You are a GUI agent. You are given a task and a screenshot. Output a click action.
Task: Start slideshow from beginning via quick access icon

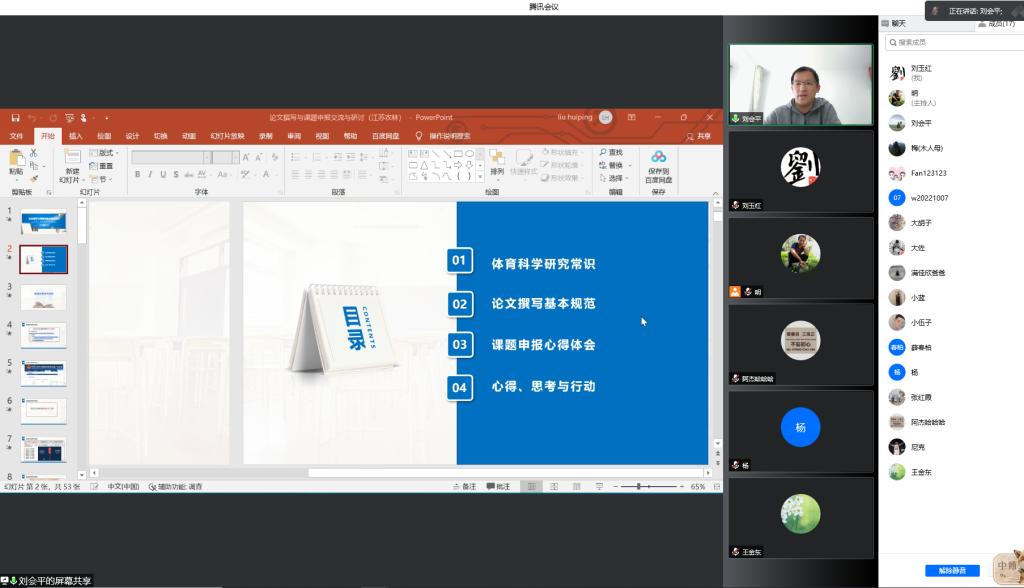[69, 118]
